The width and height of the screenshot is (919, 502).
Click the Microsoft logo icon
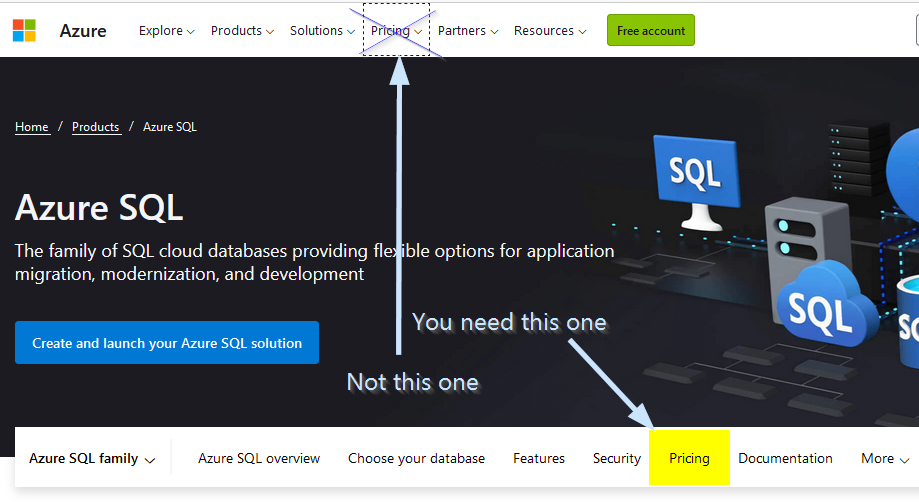pyautogui.click(x=24, y=30)
